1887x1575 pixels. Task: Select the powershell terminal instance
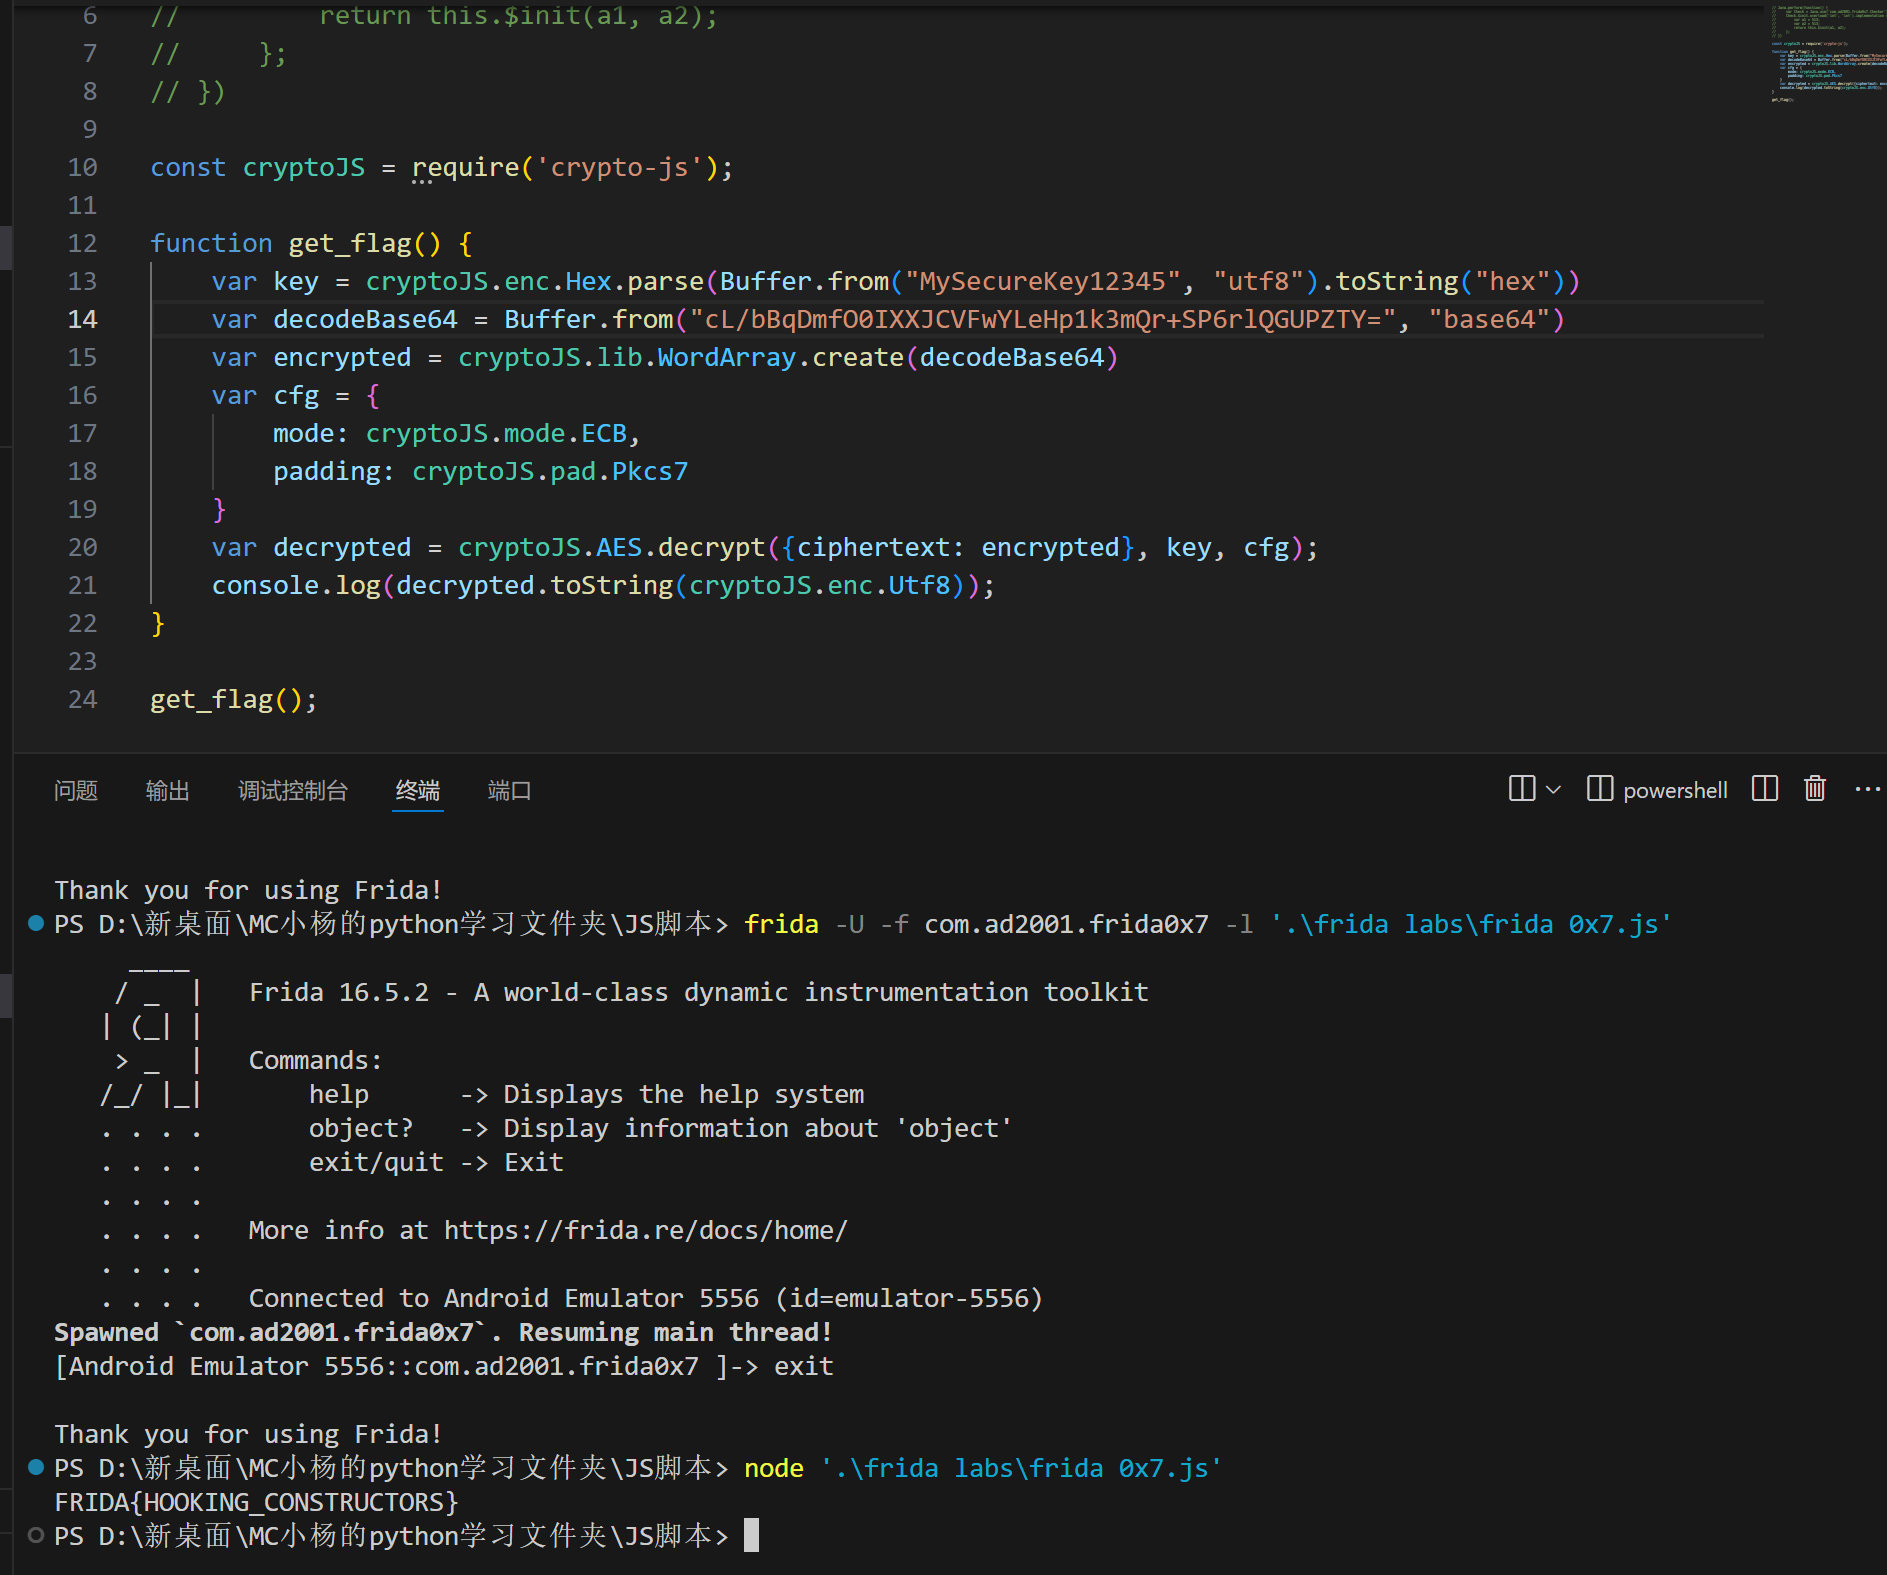1658,790
